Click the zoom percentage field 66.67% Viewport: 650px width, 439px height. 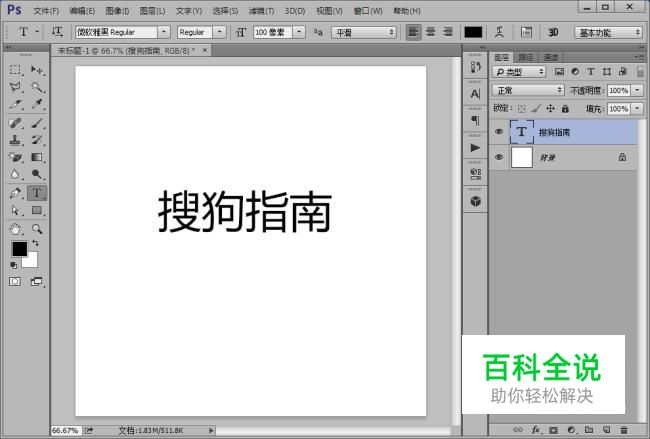click(x=65, y=431)
